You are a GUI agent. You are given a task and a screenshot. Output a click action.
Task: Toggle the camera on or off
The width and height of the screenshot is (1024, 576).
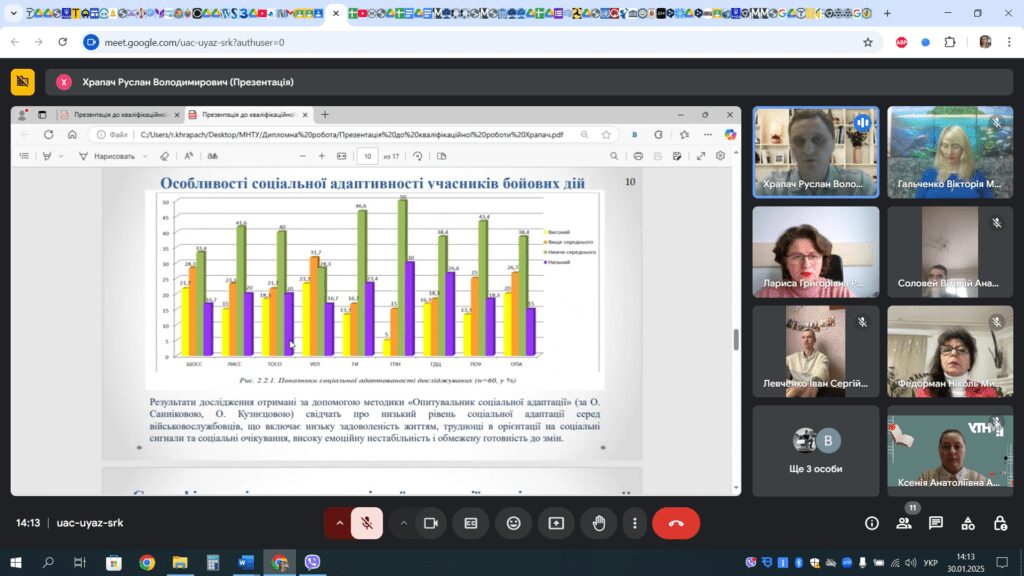[x=432, y=523]
